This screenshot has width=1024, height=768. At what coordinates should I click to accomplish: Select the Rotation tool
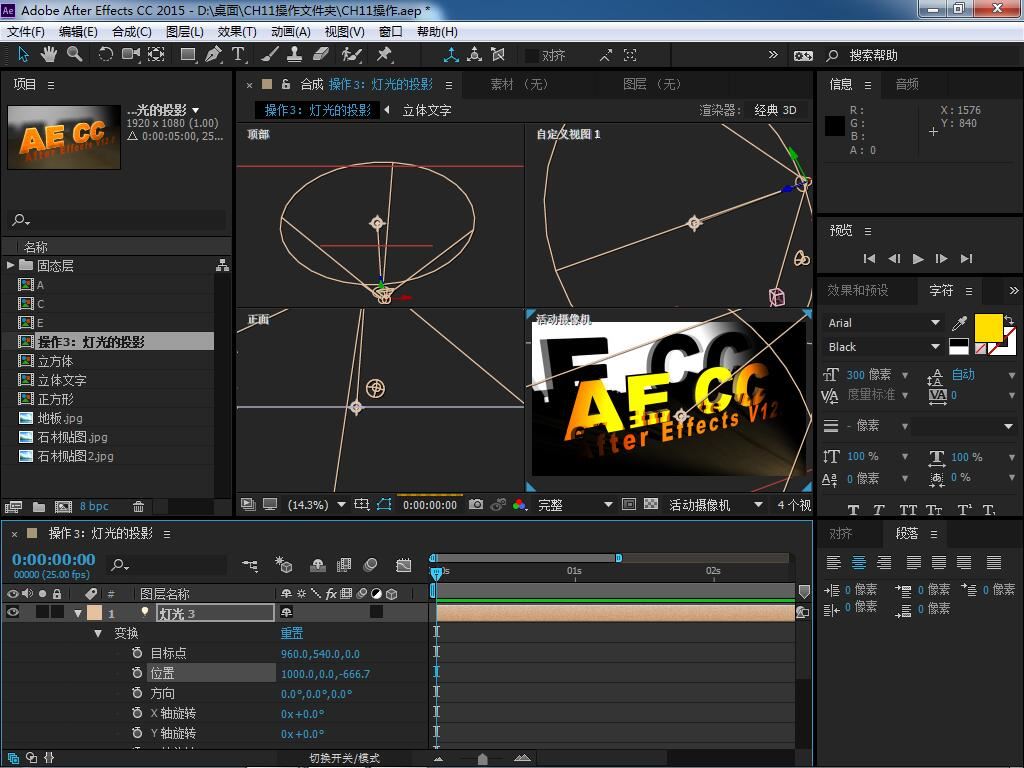105,55
